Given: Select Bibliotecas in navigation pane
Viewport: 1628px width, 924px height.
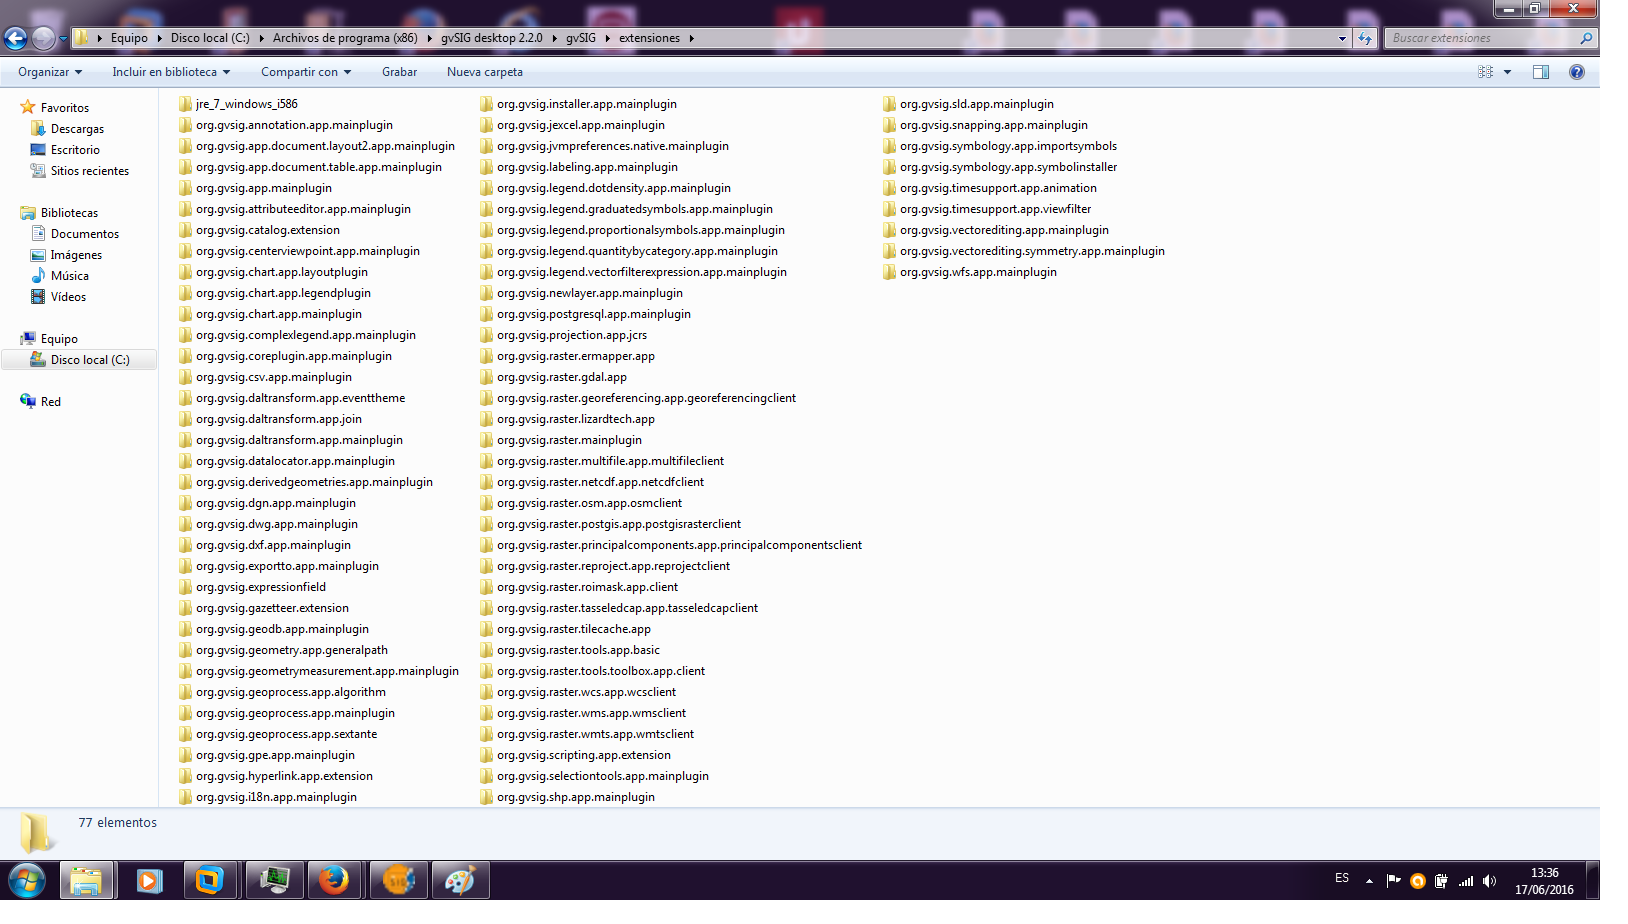Looking at the screenshot, I should click(69, 213).
